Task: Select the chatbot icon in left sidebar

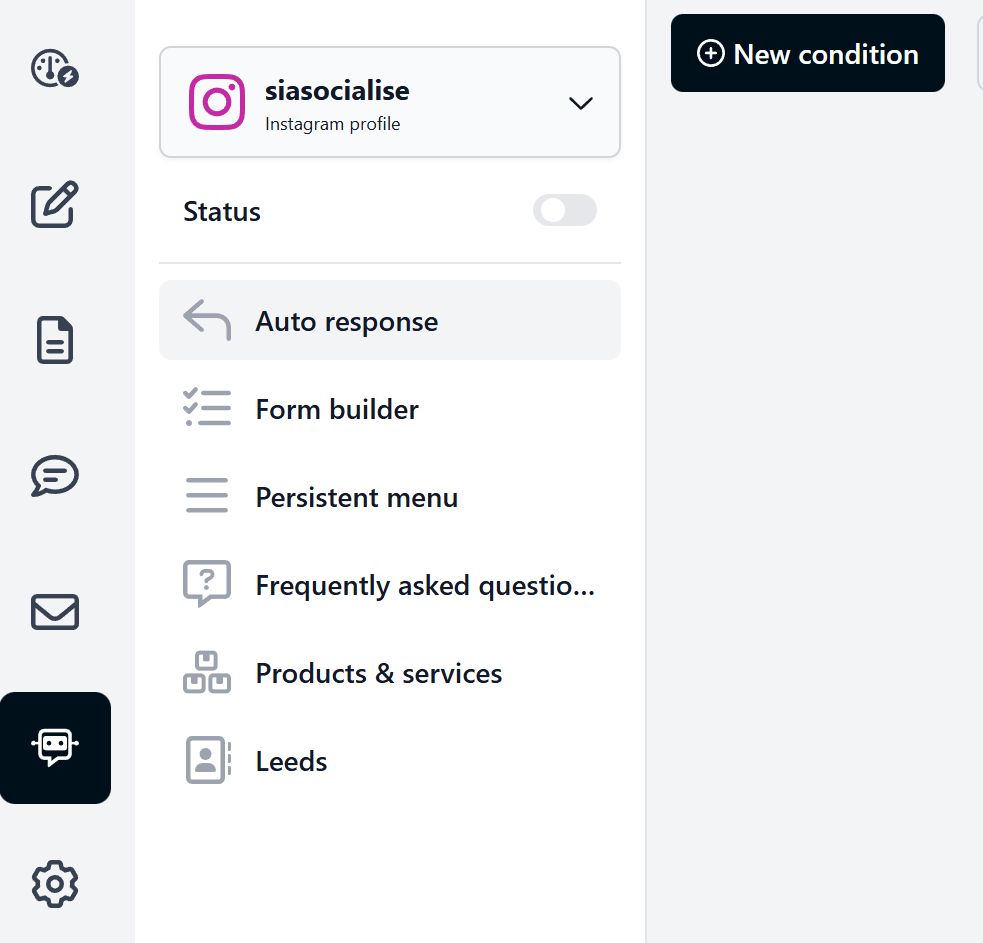Action: [55, 747]
